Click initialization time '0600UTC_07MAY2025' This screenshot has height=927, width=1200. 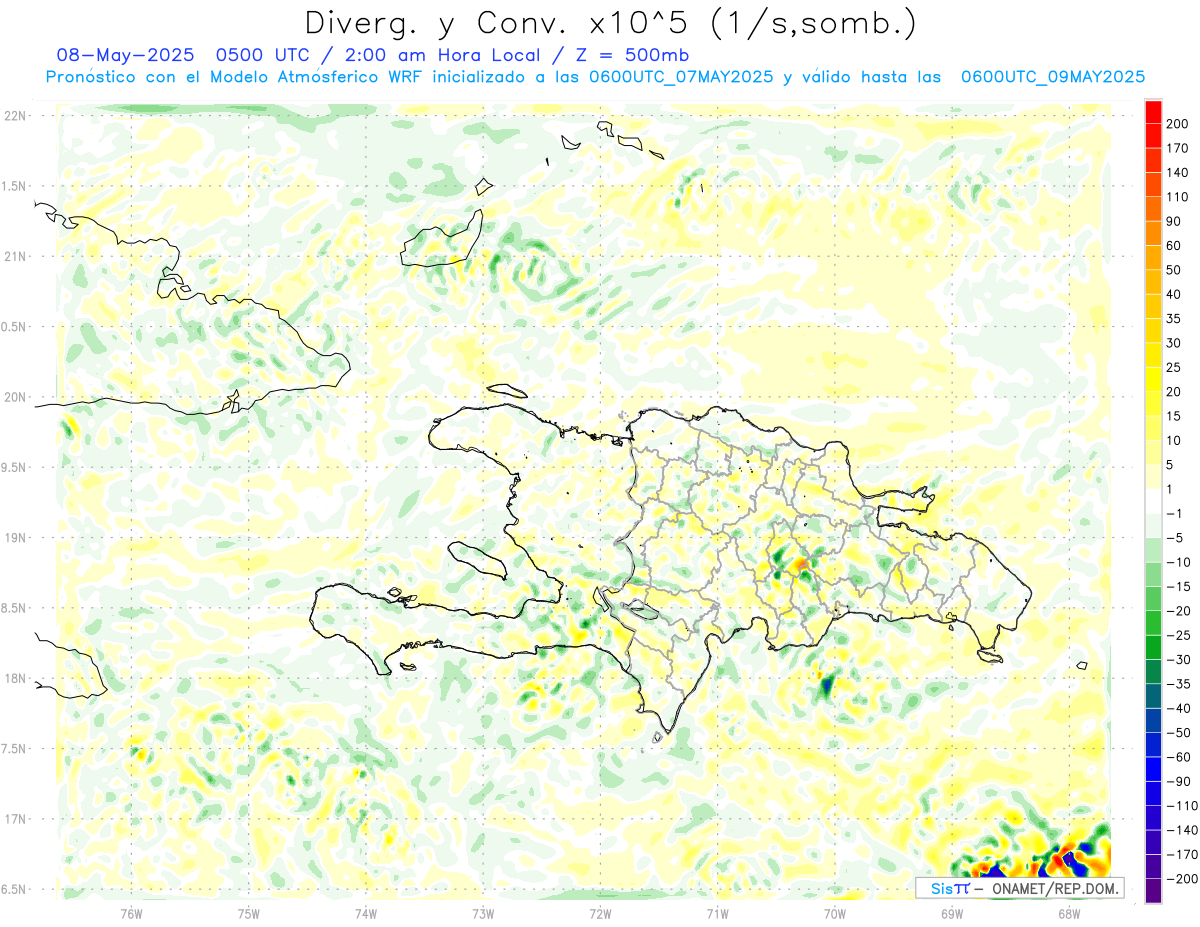pos(680,77)
